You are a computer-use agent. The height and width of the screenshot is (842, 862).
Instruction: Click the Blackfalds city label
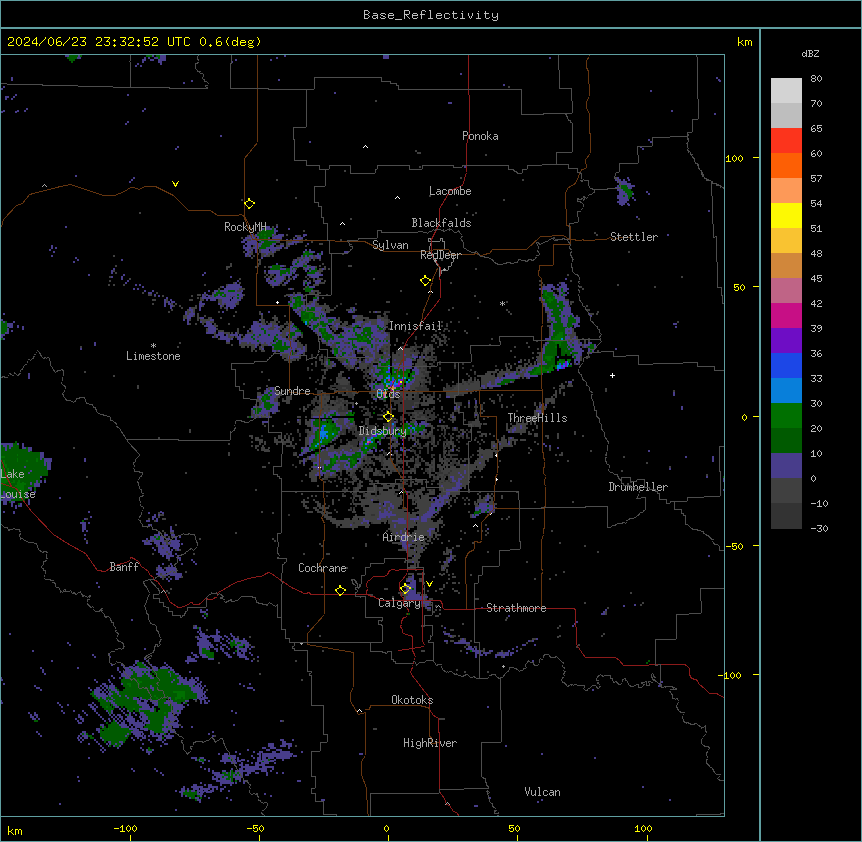441,223
